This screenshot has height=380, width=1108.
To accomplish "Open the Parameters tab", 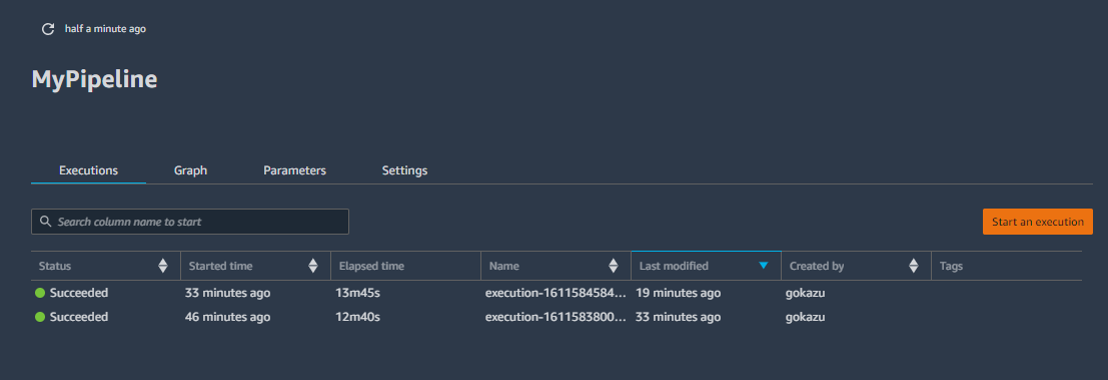I will [x=295, y=170].
